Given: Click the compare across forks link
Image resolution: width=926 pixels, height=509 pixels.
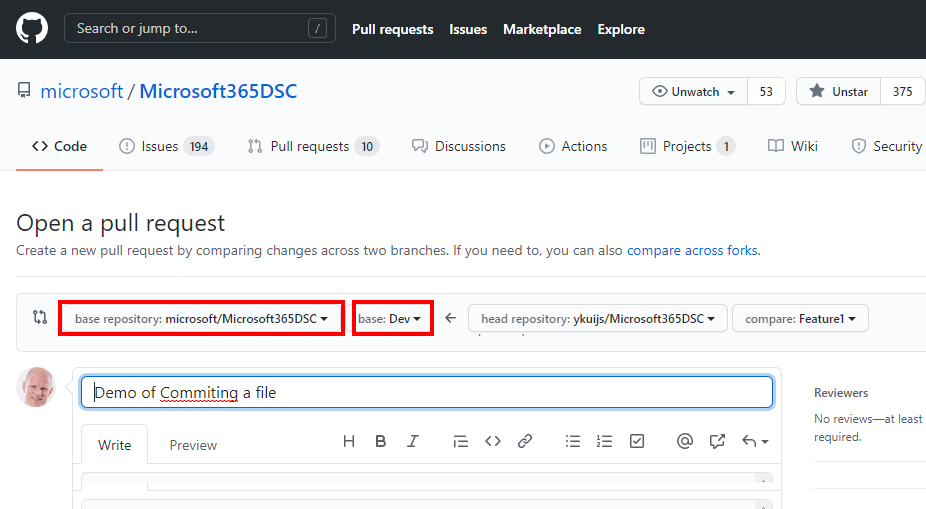Looking at the screenshot, I should coord(692,250).
